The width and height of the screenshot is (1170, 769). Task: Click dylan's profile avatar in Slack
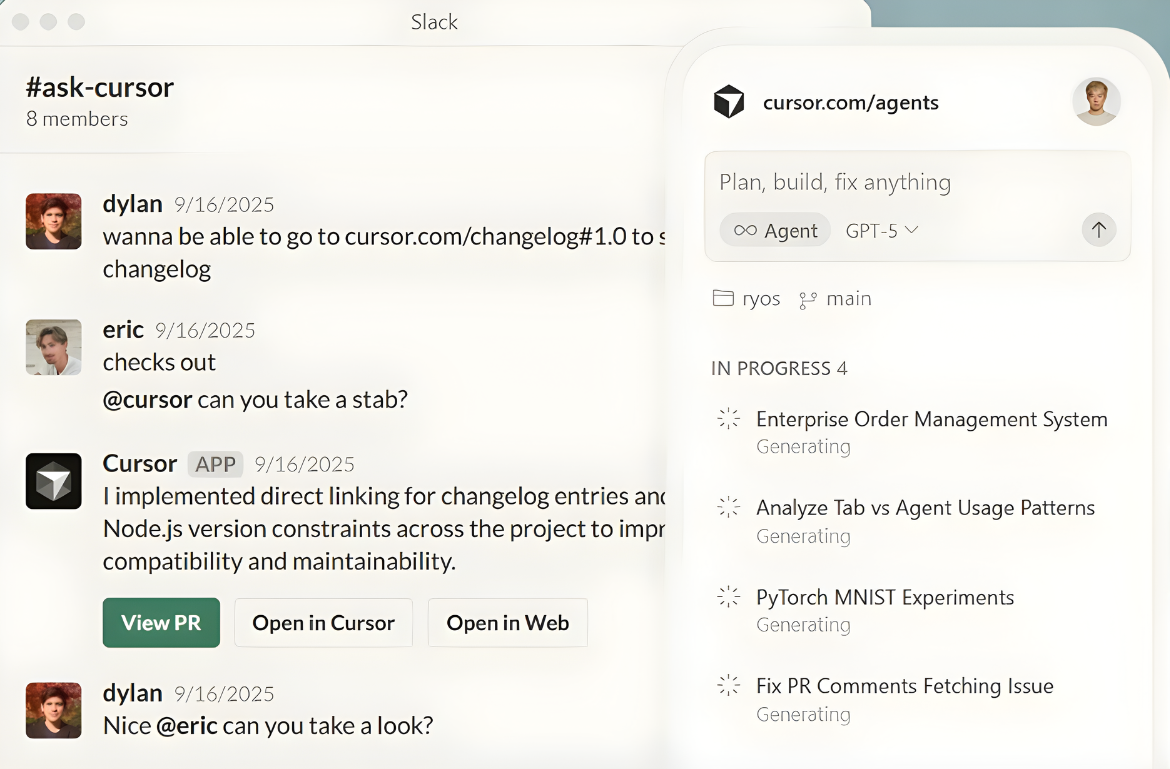pos(53,222)
